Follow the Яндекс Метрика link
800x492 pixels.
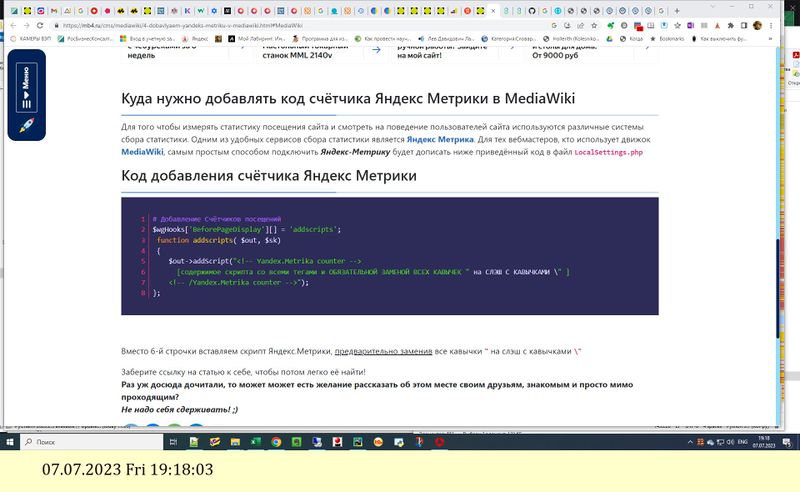tap(440, 139)
